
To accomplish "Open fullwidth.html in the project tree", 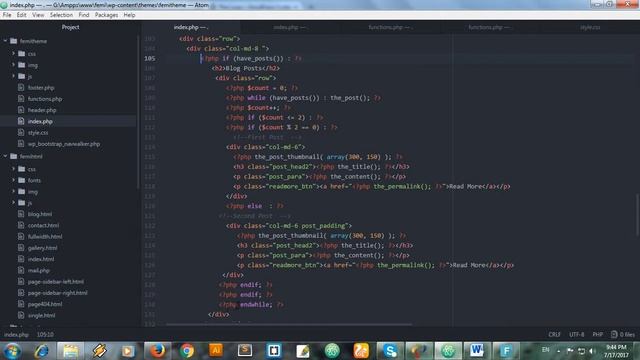I will (45, 236).
